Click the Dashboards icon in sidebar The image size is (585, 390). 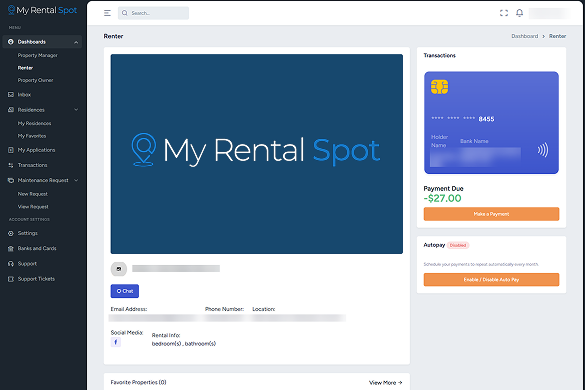(x=11, y=42)
